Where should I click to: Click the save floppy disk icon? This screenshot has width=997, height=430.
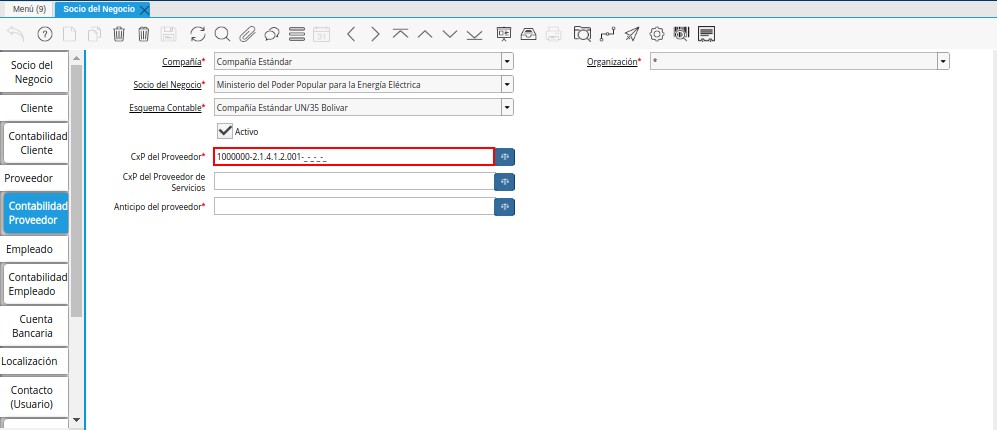click(x=168, y=34)
